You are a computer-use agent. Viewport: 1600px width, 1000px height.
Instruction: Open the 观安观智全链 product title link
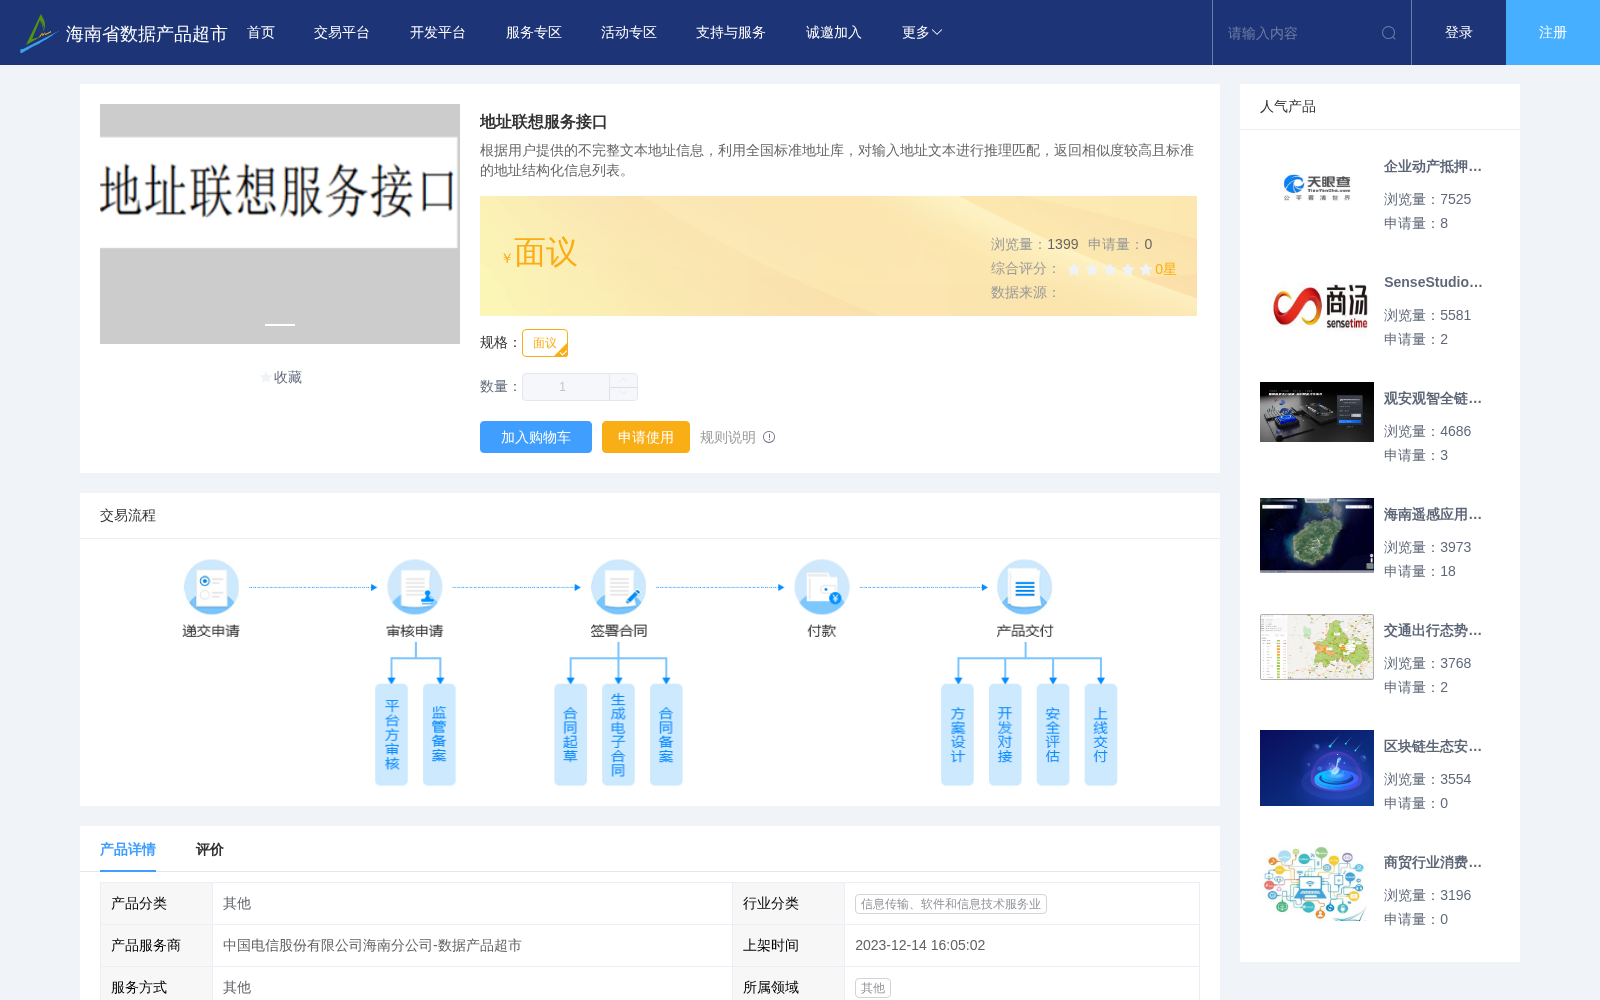click(x=1433, y=399)
